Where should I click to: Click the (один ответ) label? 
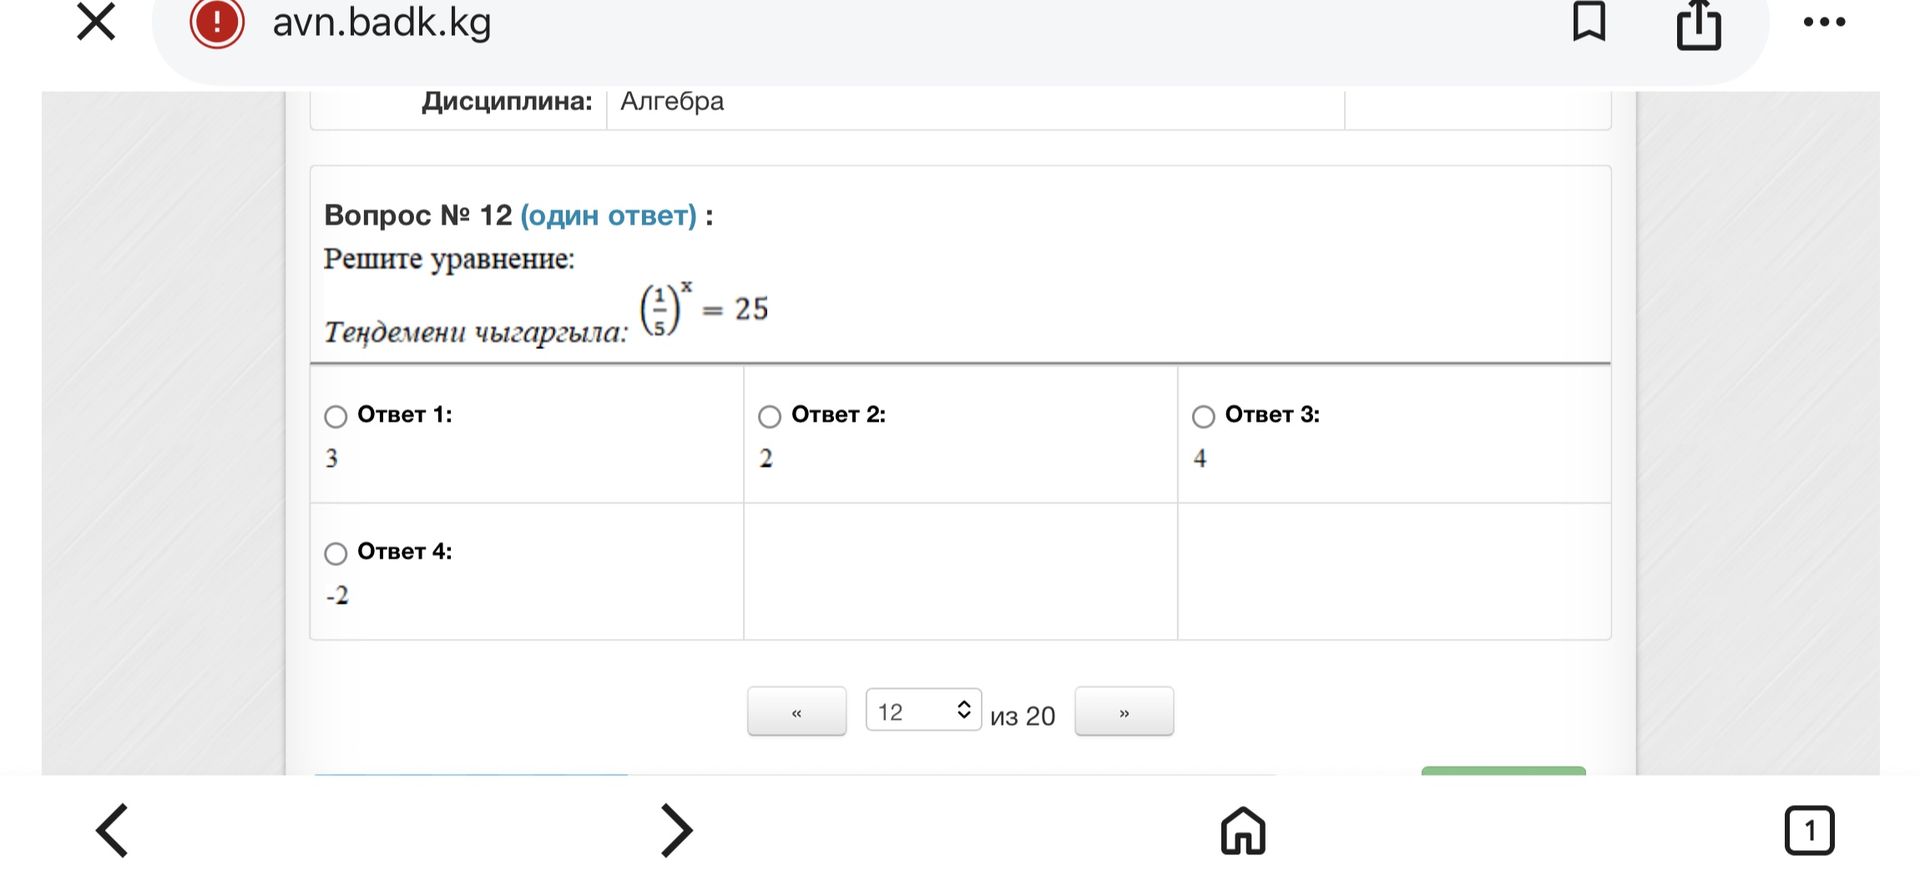click(x=608, y=215)
